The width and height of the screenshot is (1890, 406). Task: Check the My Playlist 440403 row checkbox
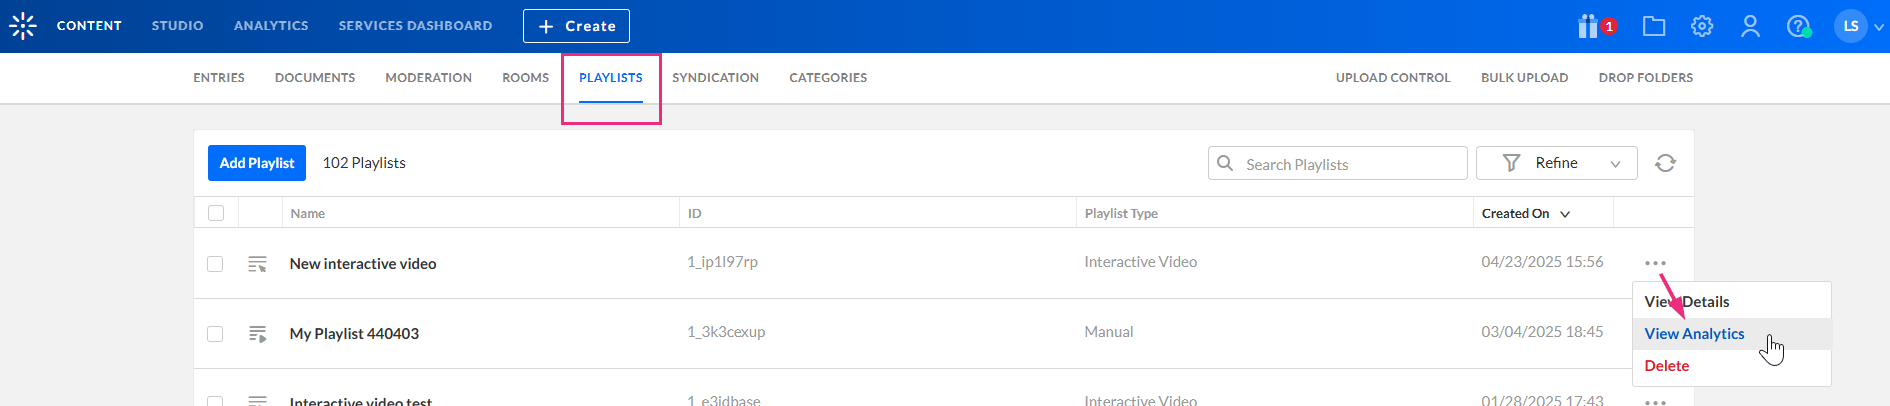tap(215, 334)
